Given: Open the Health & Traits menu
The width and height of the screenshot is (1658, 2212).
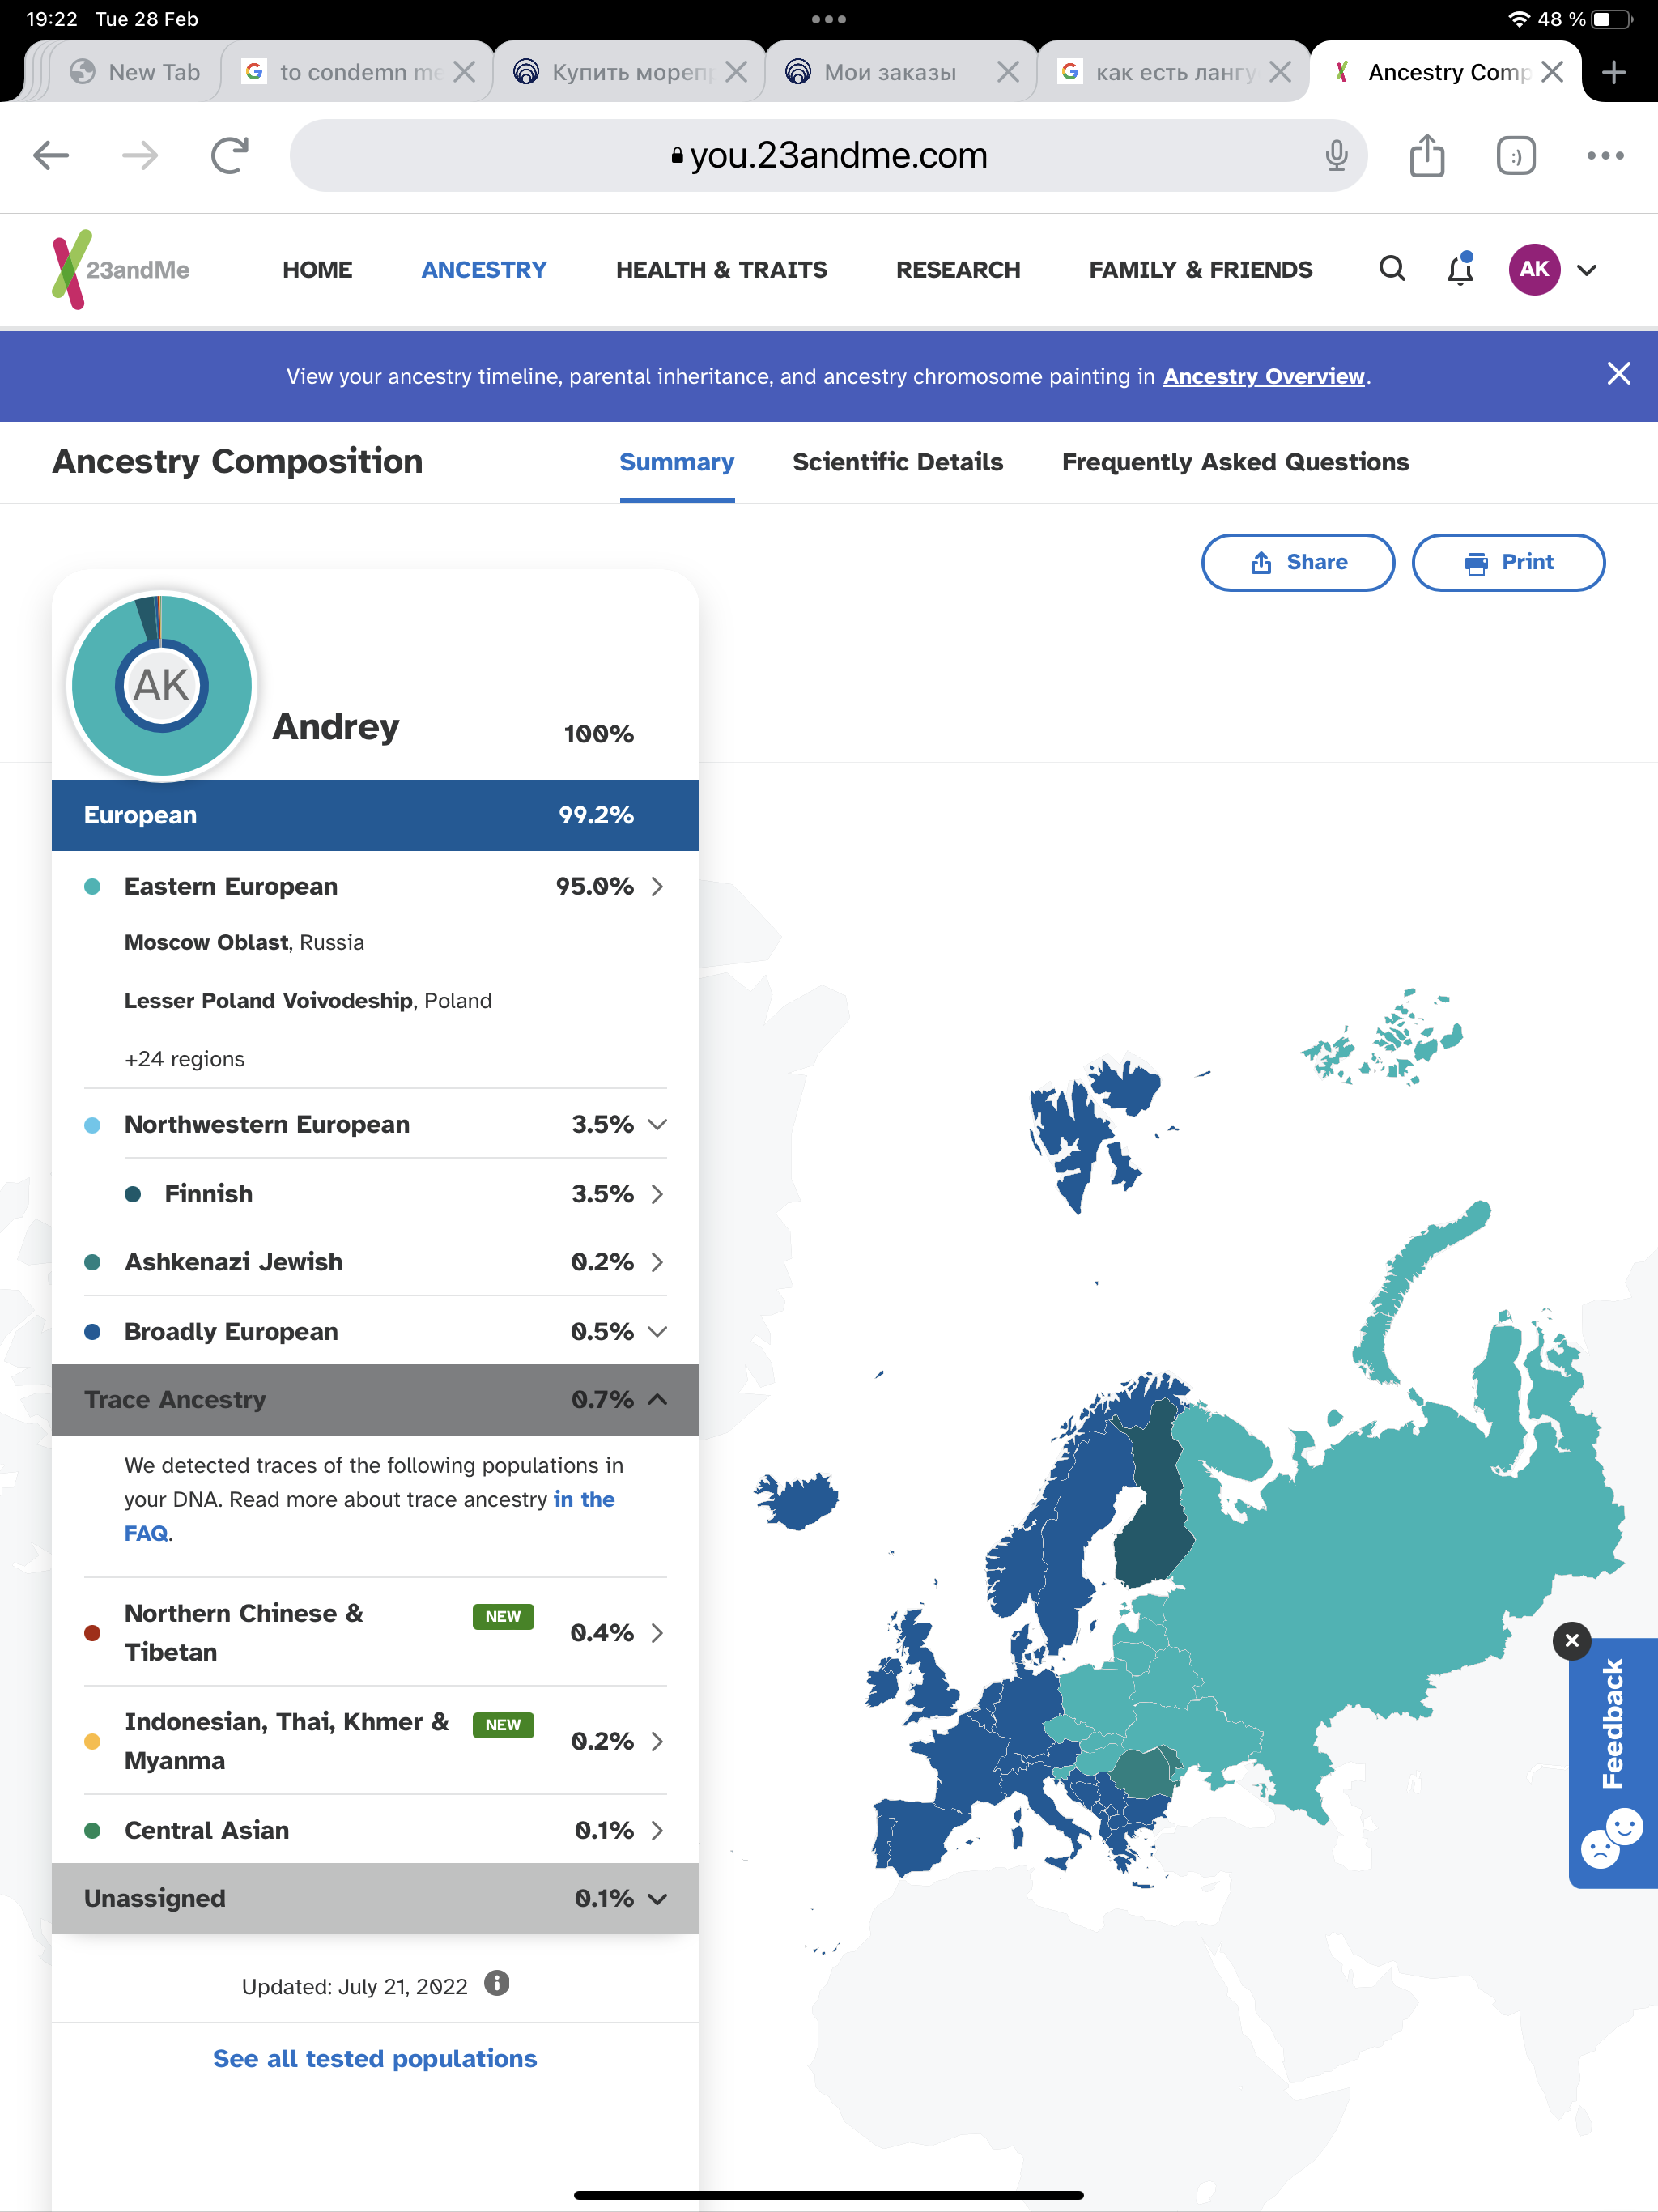Looking at the screenshot, I should point(721,270).
